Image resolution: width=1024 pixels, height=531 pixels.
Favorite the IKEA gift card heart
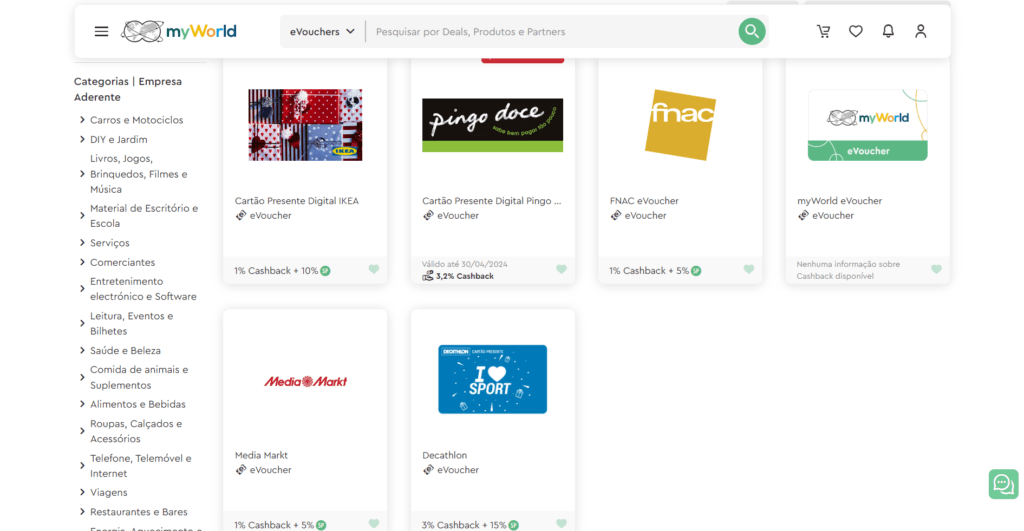pos(374,269)
